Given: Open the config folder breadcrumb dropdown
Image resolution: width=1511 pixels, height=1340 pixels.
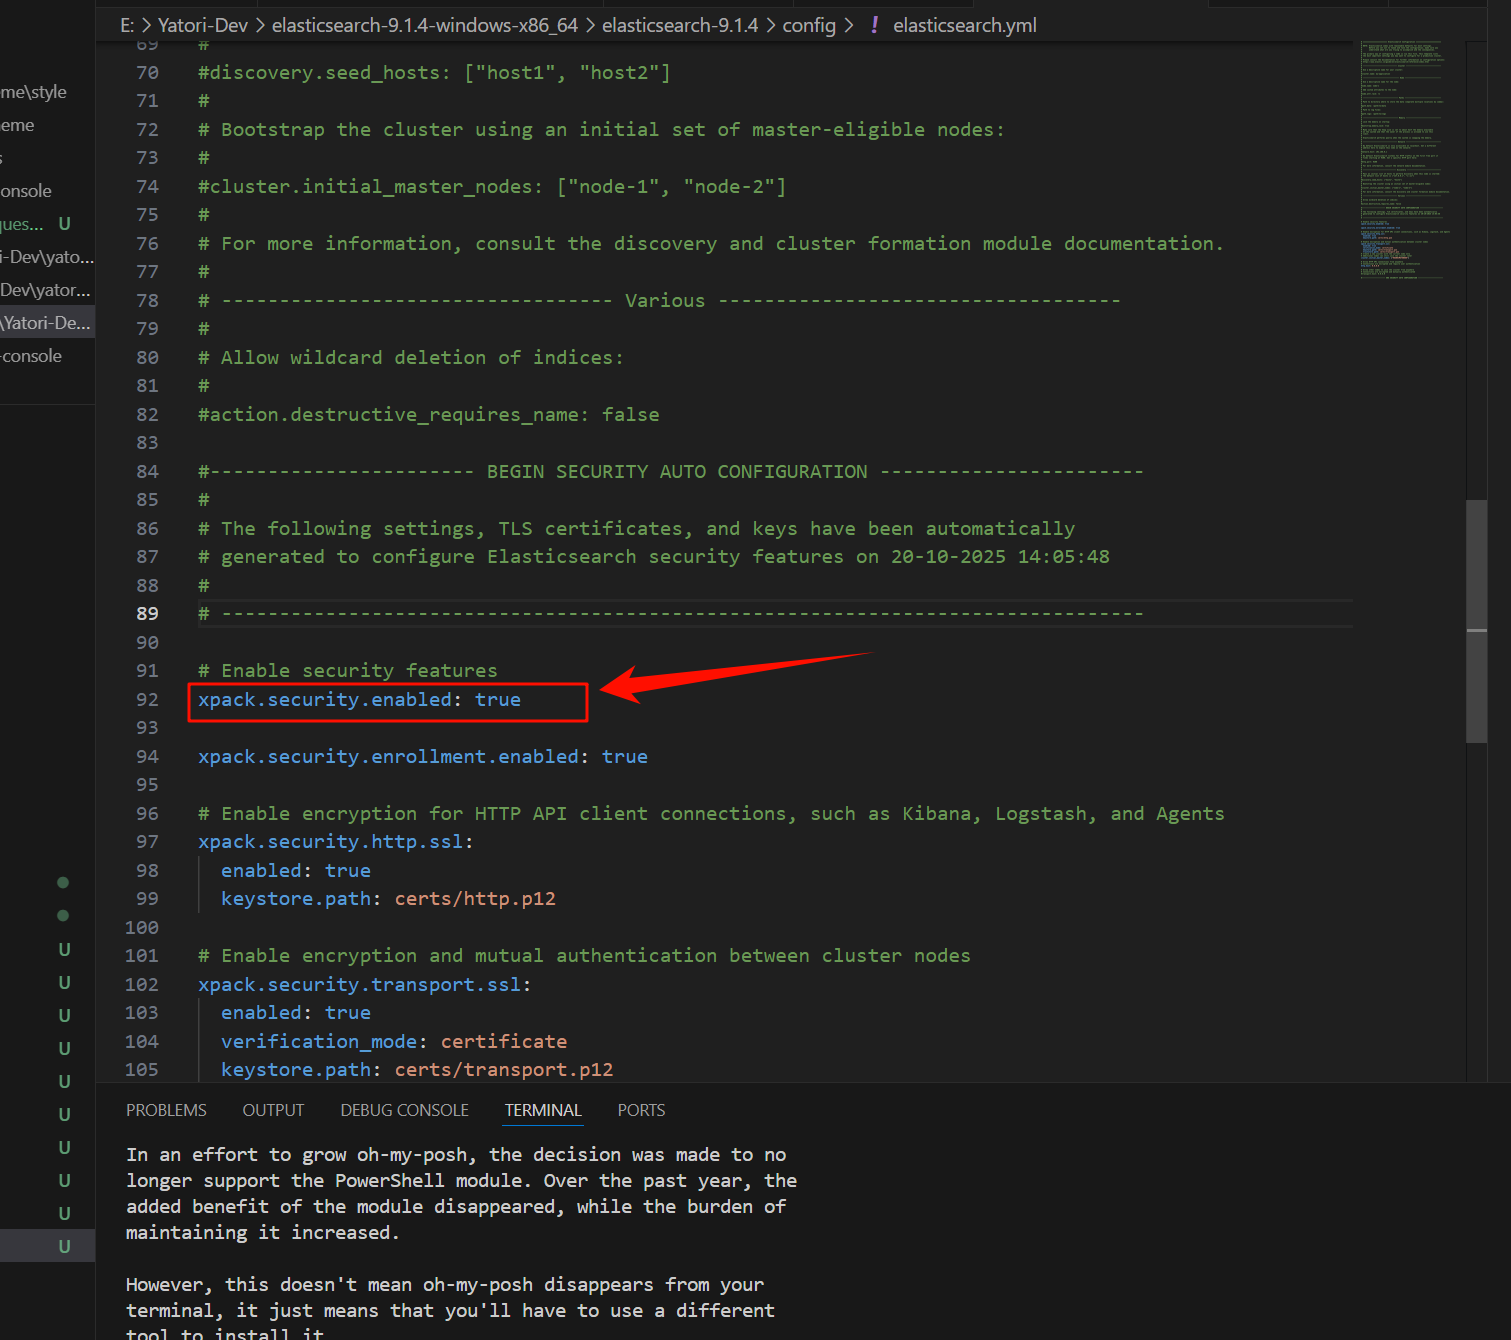Looking at the screenshot, I should click(x=809, y=25).
